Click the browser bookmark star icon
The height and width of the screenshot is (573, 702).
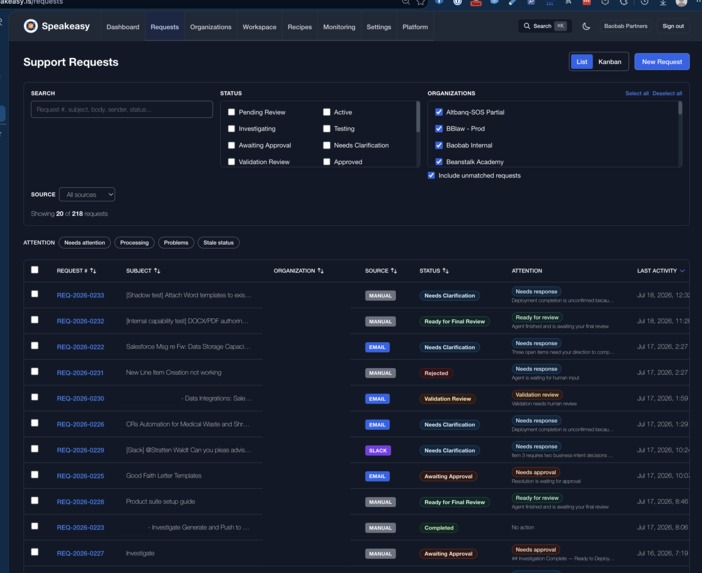pyautogui.click(x=421, y=2)
